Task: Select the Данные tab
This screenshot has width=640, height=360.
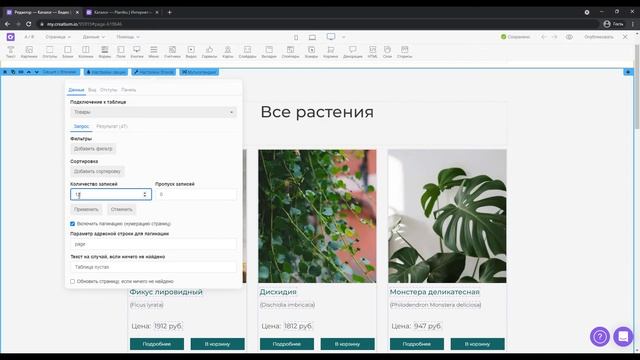Action: [x=76, y=90]
